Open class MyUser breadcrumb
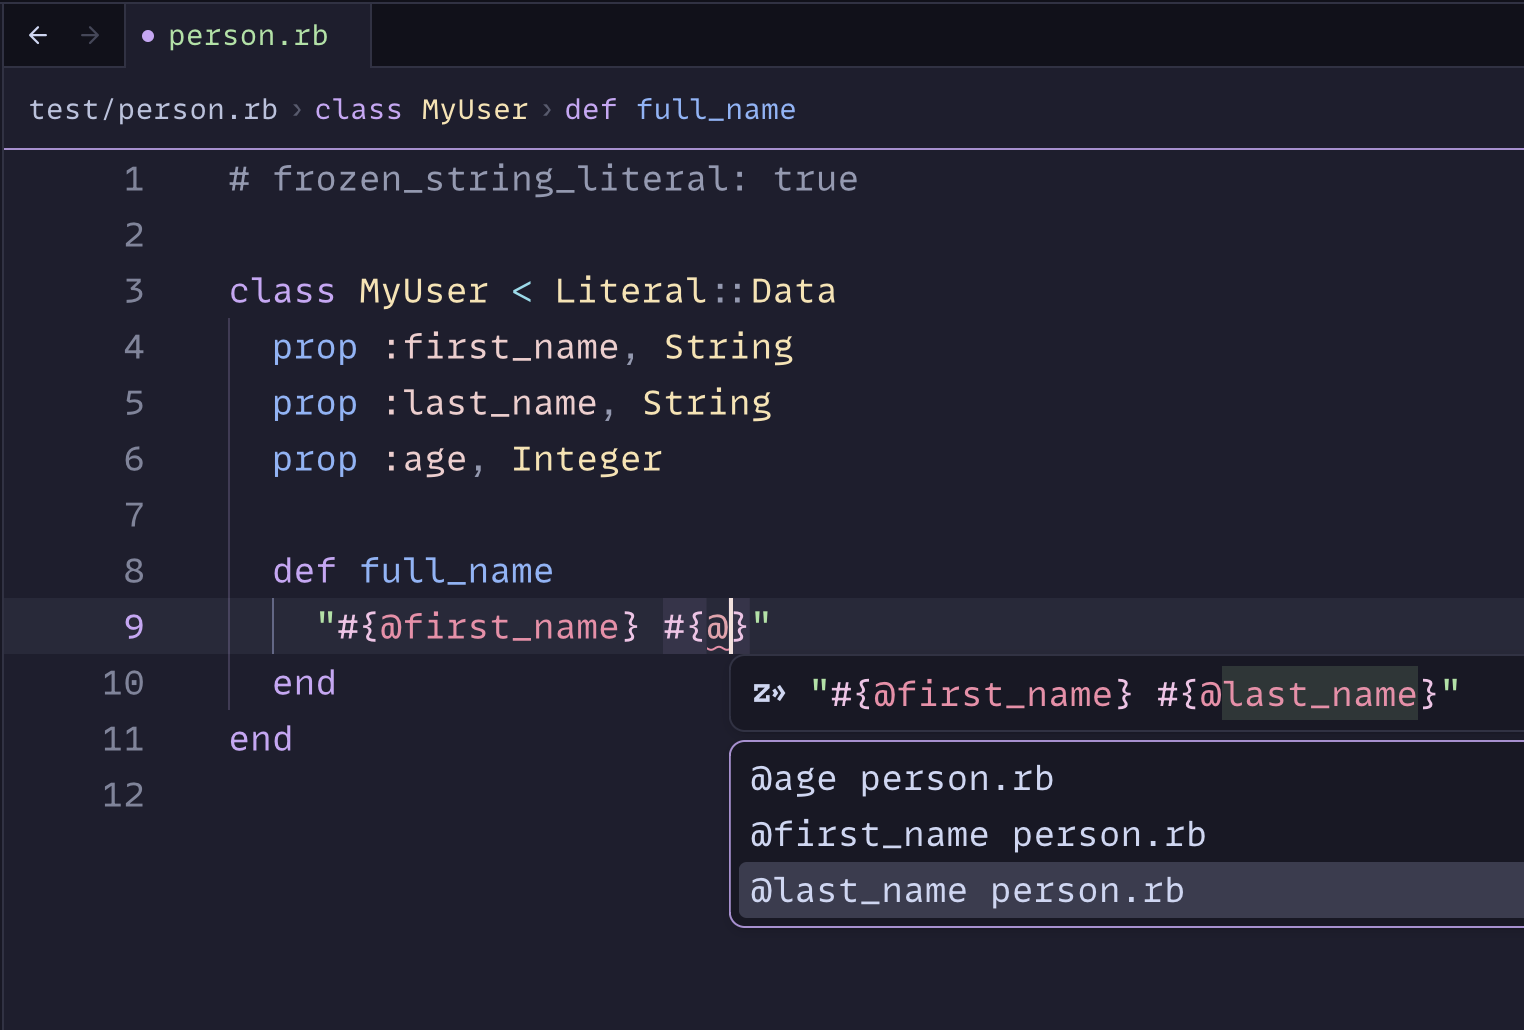The height and width of the screenshot is (1030, 1524). (x=421, y=109)
